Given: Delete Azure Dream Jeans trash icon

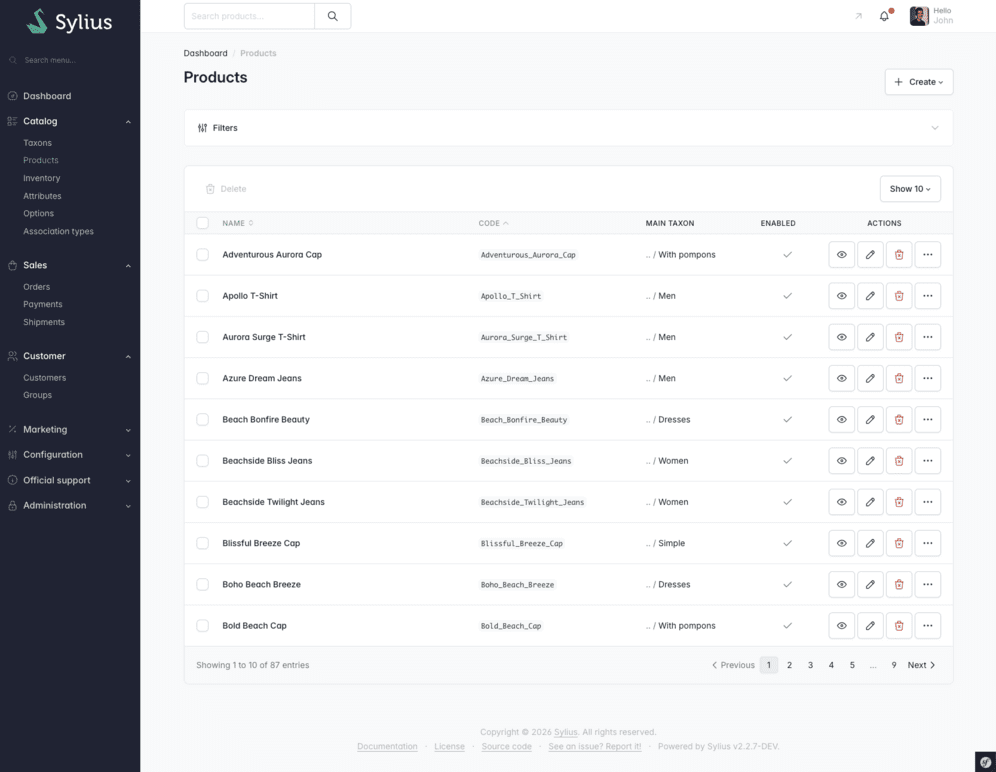Looking at the screenshot, I should (899, 379).
